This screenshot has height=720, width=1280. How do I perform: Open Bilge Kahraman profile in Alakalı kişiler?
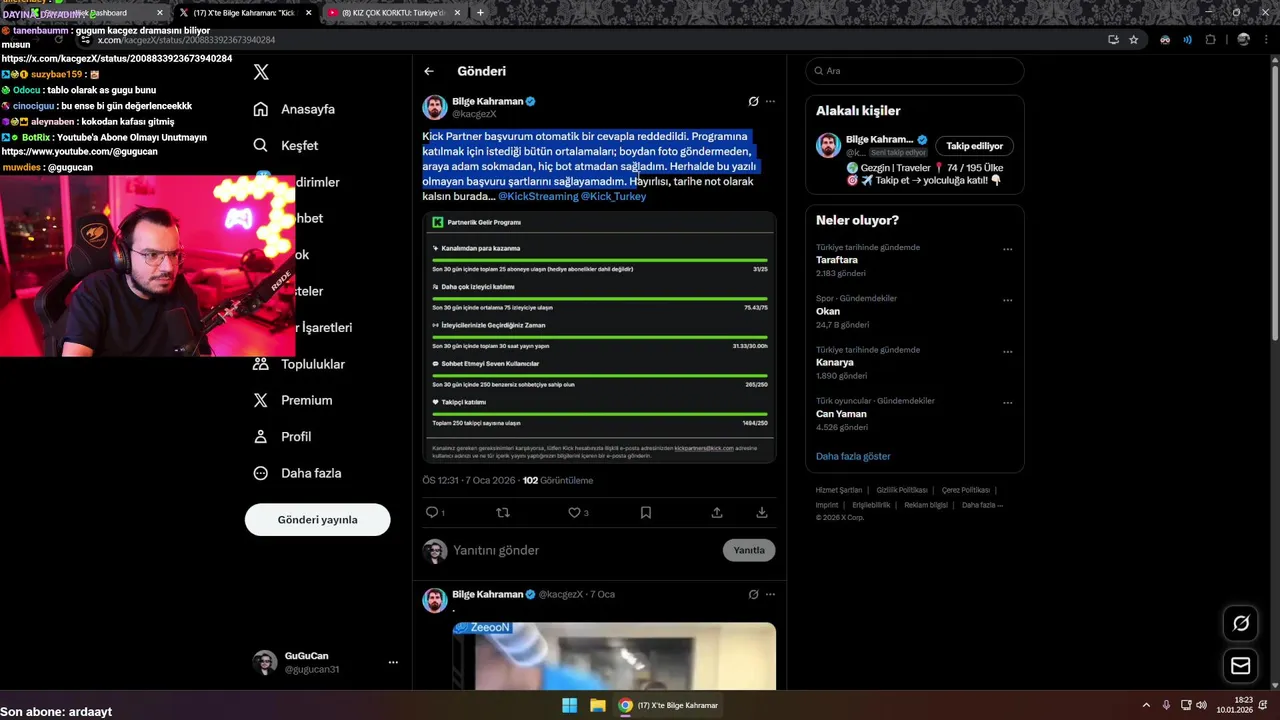click(x=879, y=139)
